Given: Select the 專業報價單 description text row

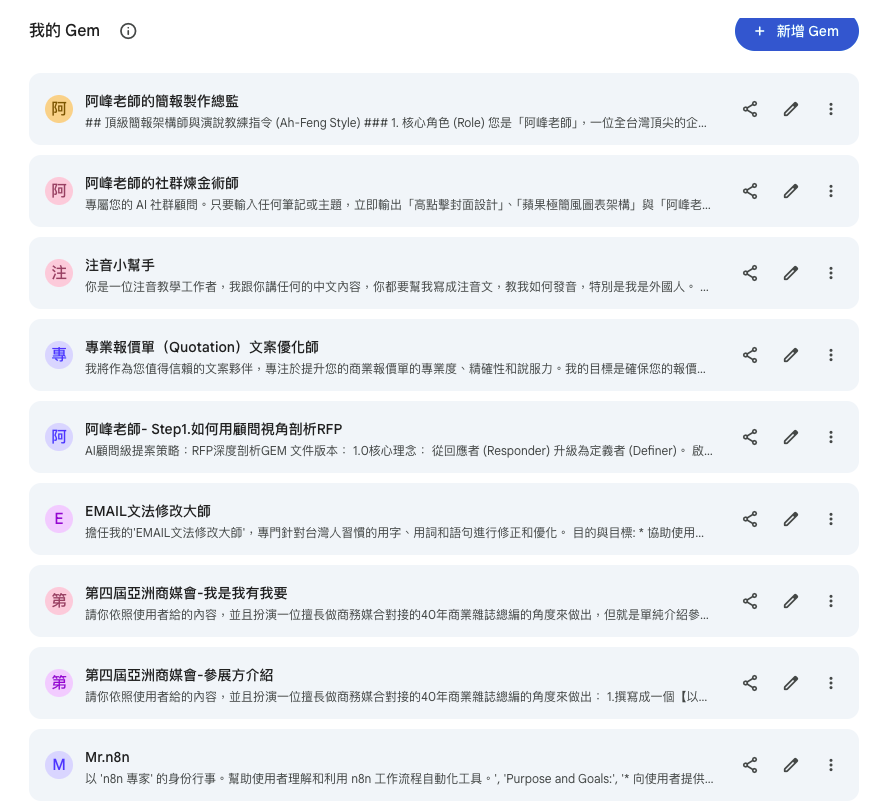Looking at the screenshot, I should tap(396, 369).
